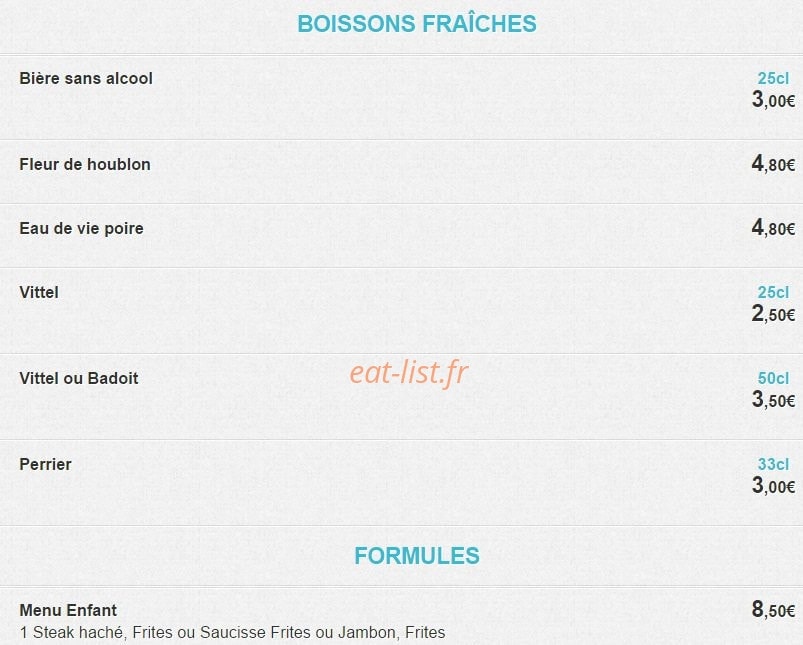
Task: Select the Menu Enfant formula
Action: [68, 611]
